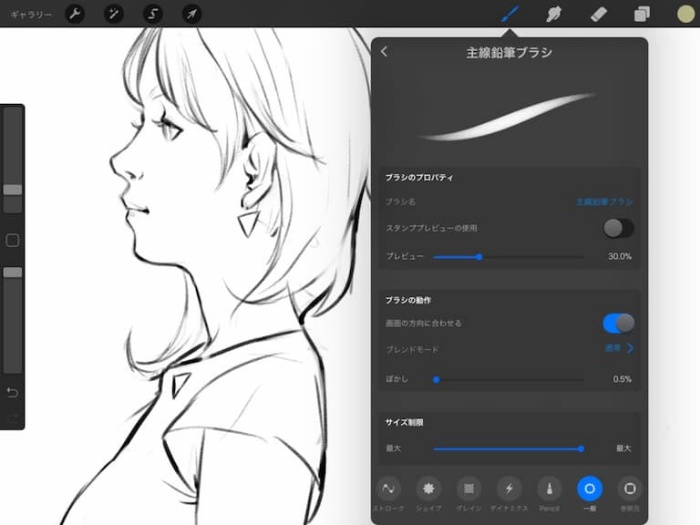The width and height of the screenshot is (700, 525).
Task: Open ギャラリー to return to gallery
Action: click(31, 15)
